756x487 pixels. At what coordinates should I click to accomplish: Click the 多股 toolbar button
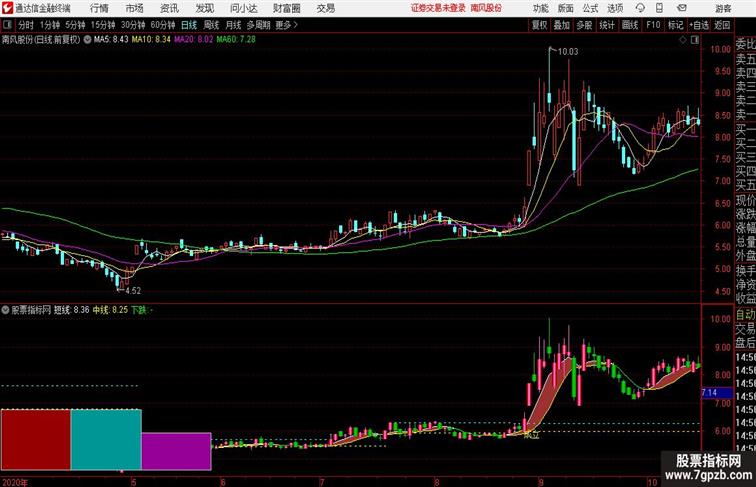point(584,25)
